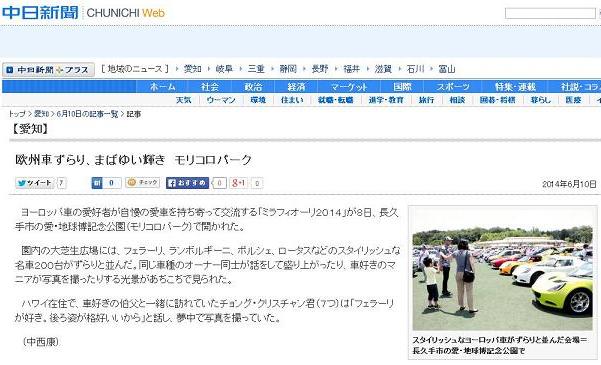Open the 岐阜 regional news link
This screenshot has width=601, height=365.
224,69
